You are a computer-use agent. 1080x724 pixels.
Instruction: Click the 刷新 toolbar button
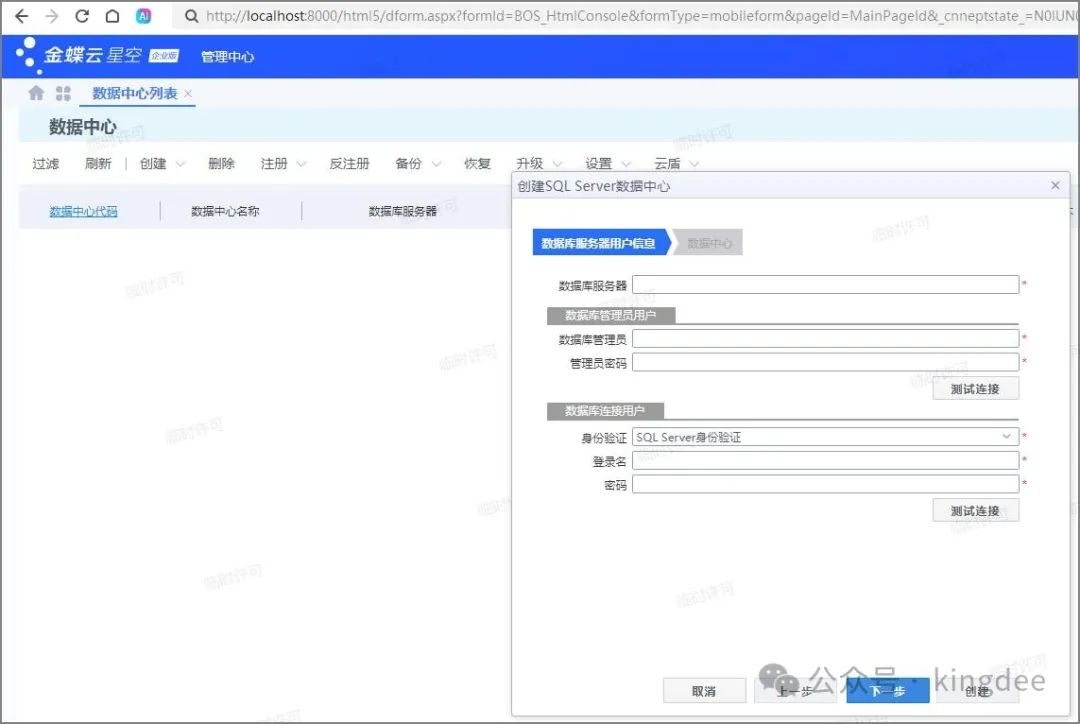point(98,164)
